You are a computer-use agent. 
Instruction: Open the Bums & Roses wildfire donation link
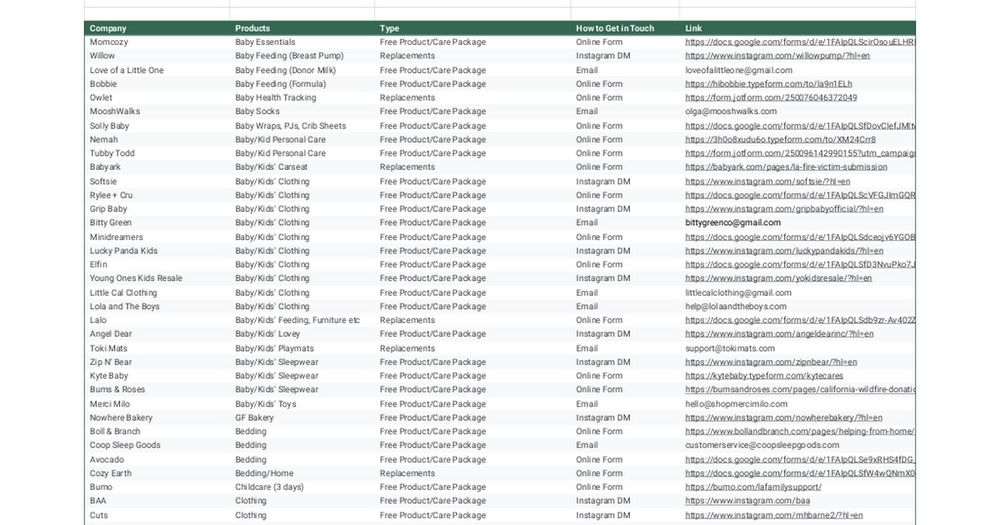[x=800, y=390]
